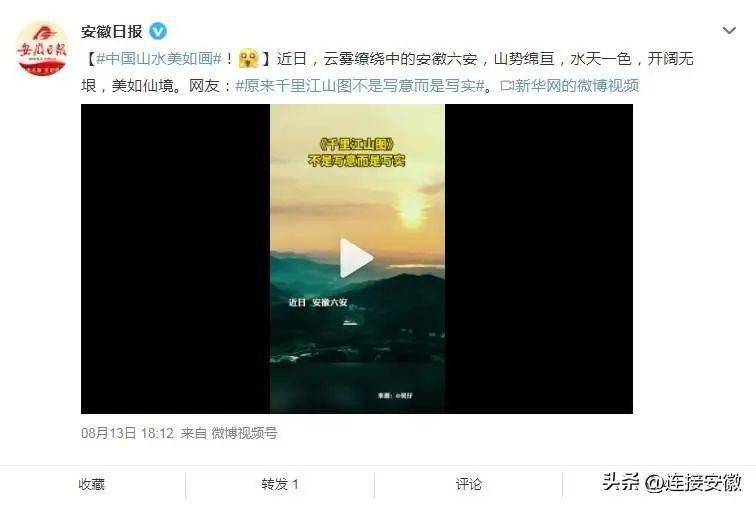Click the 08月13日 18:12 timestamp

pyautogui.click(x=127, y=433)
